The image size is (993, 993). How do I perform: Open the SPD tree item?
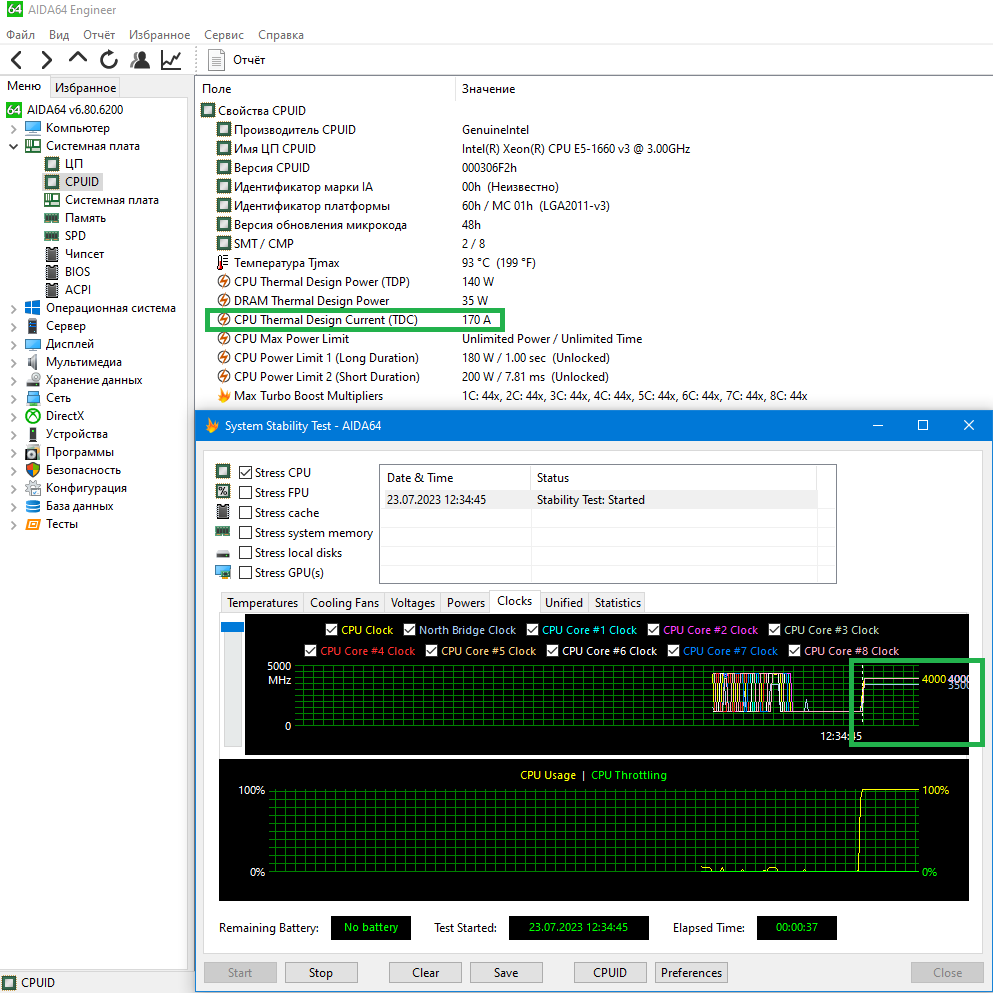[75, 236]
